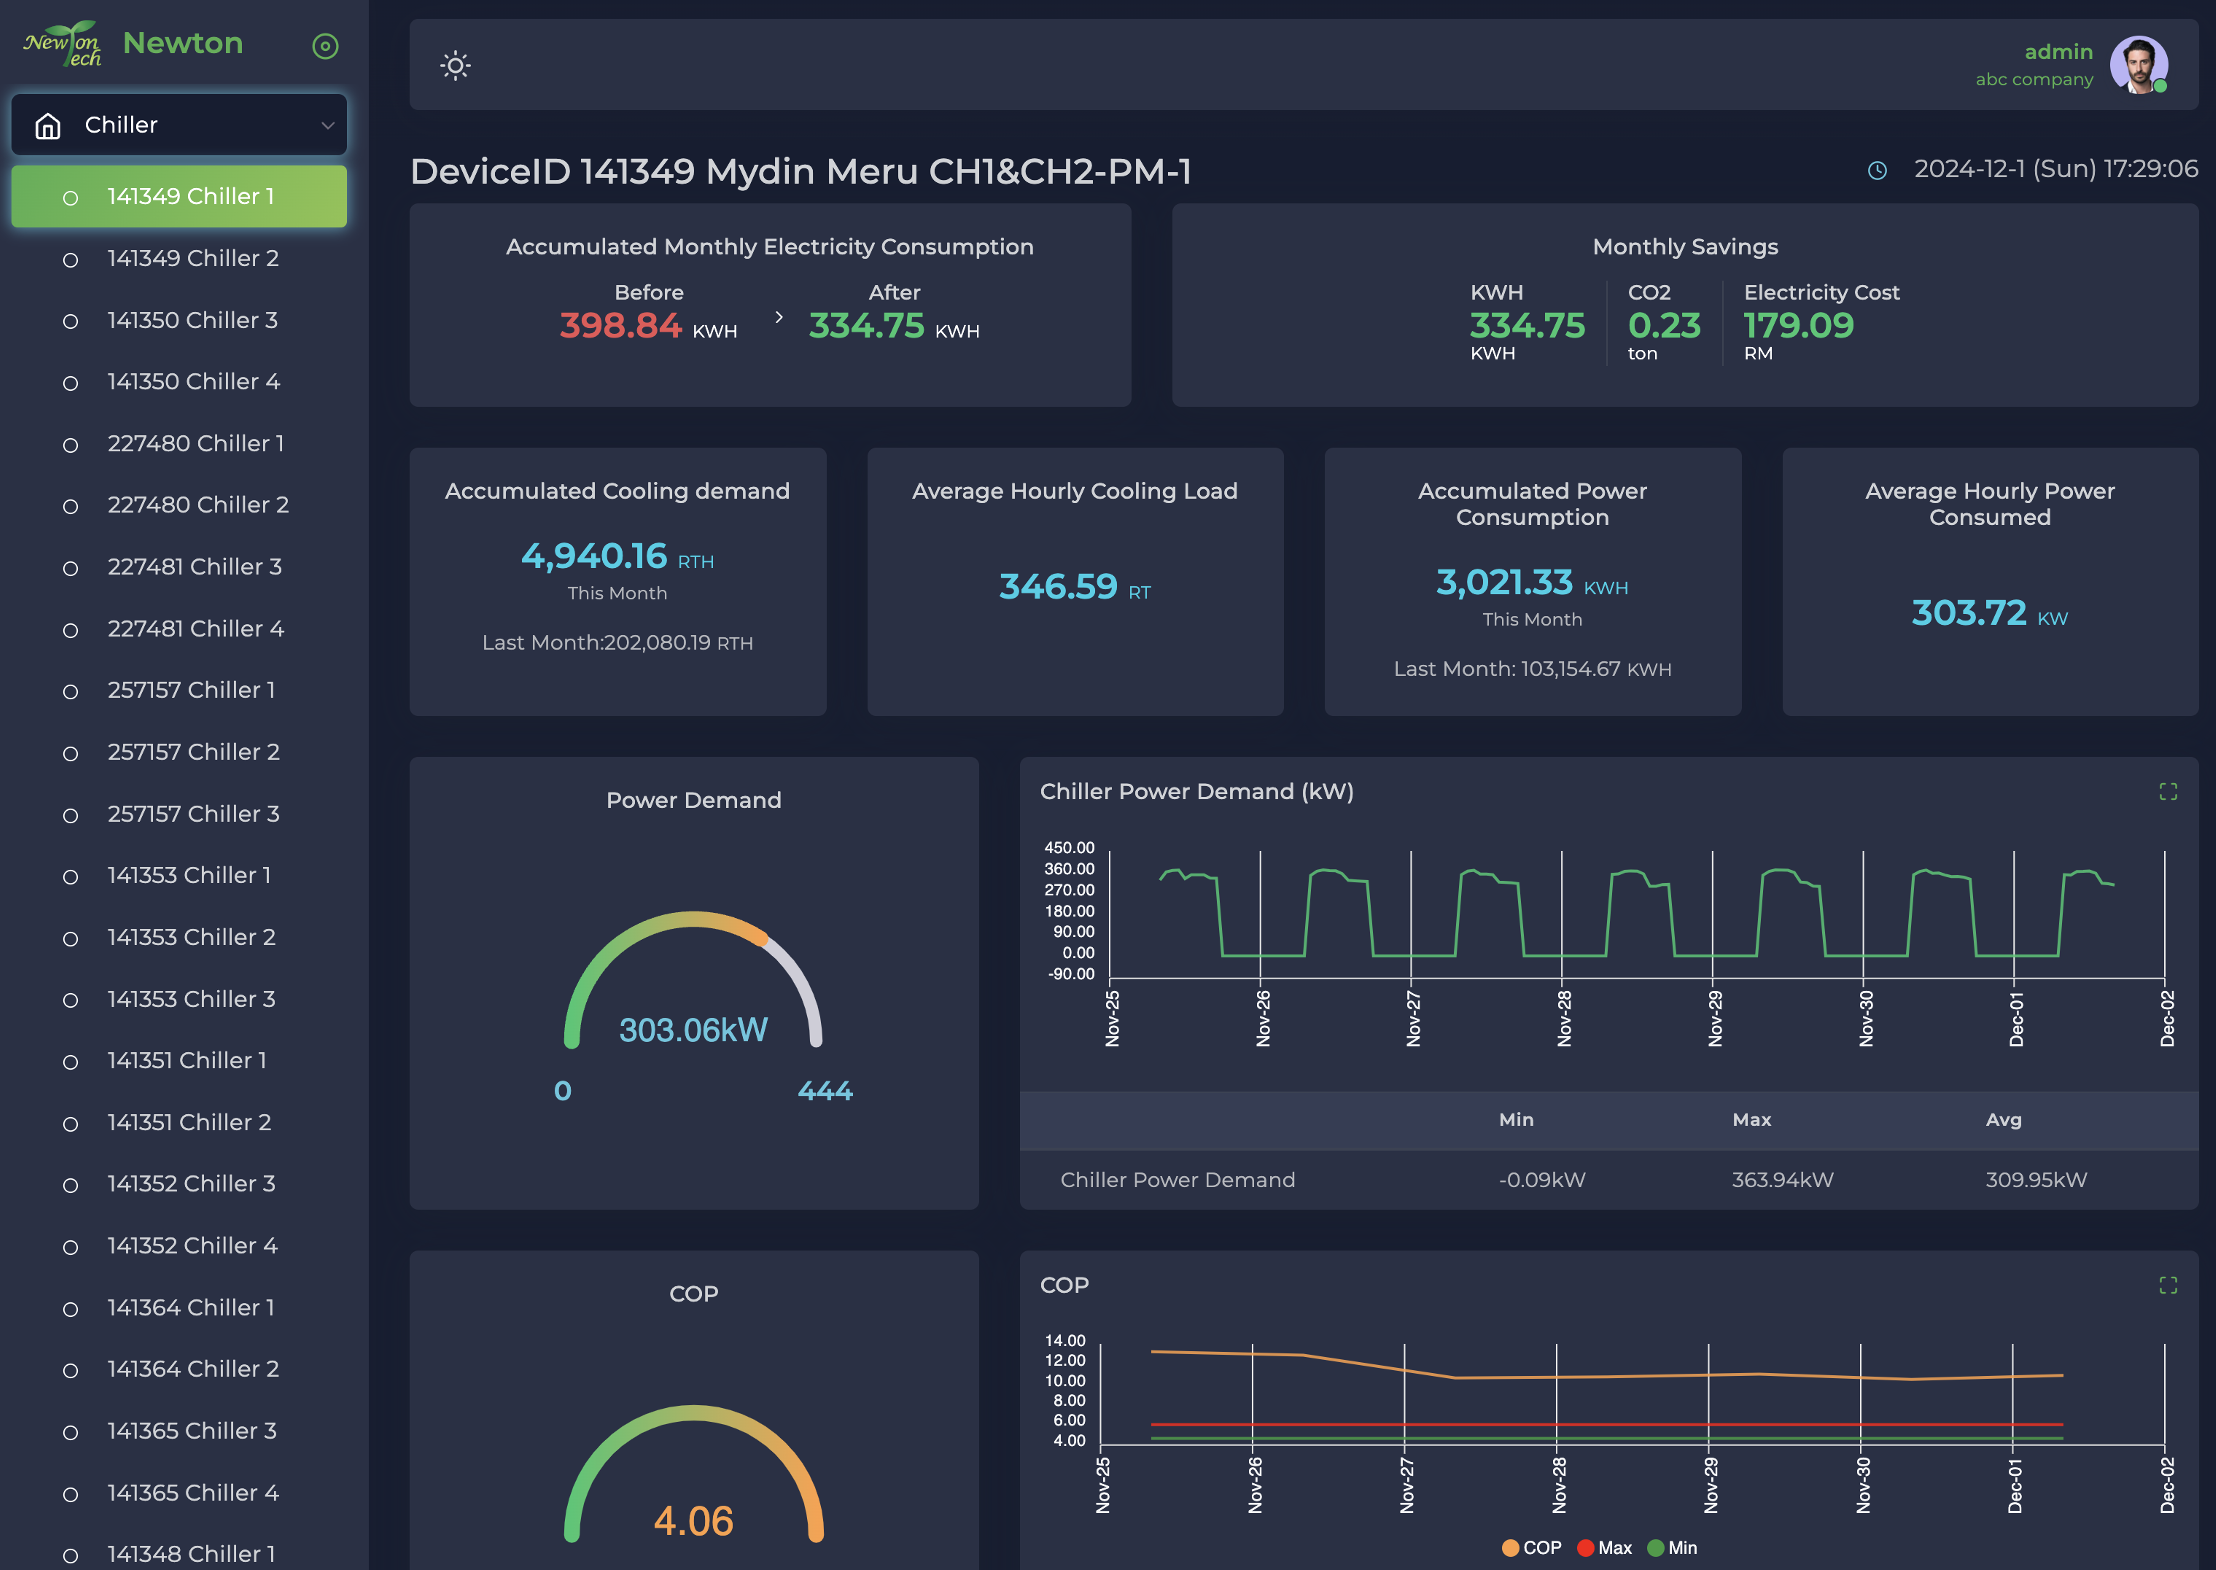Open 257157 Chiller 3
This screenshot has width=2216, height=1570.
click(x=179, y=814)
